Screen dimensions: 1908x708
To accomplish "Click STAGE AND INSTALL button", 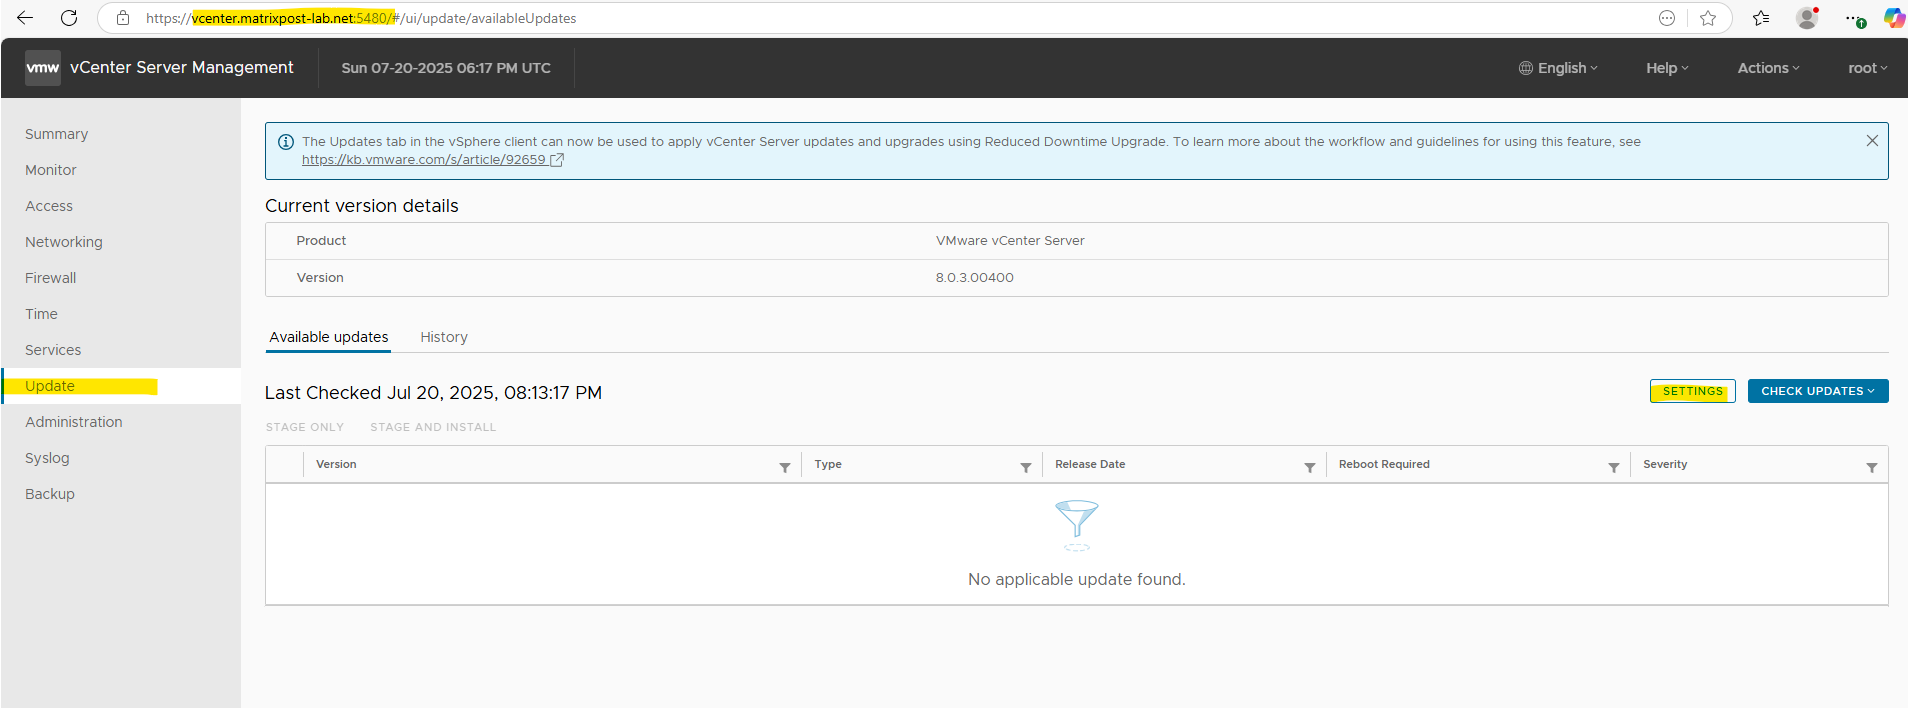I will (433, 427).
